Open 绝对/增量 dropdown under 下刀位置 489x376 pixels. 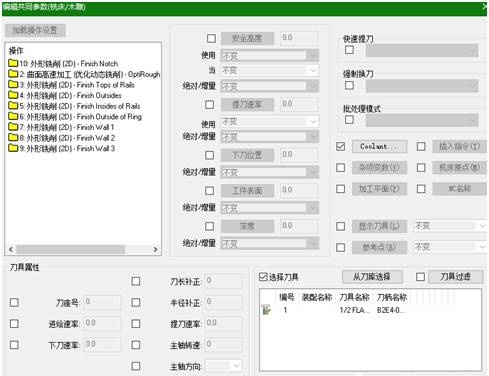coord(269,172)
